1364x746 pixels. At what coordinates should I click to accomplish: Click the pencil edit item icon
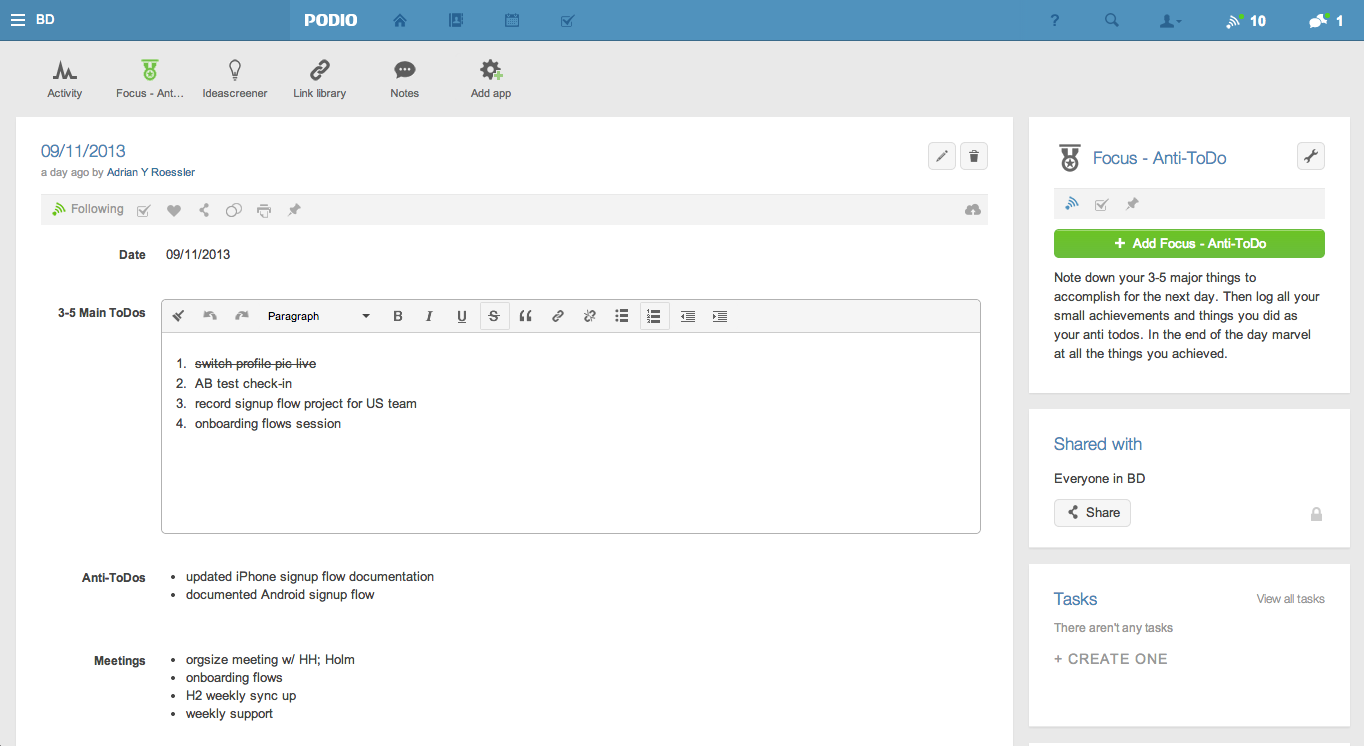941,156
